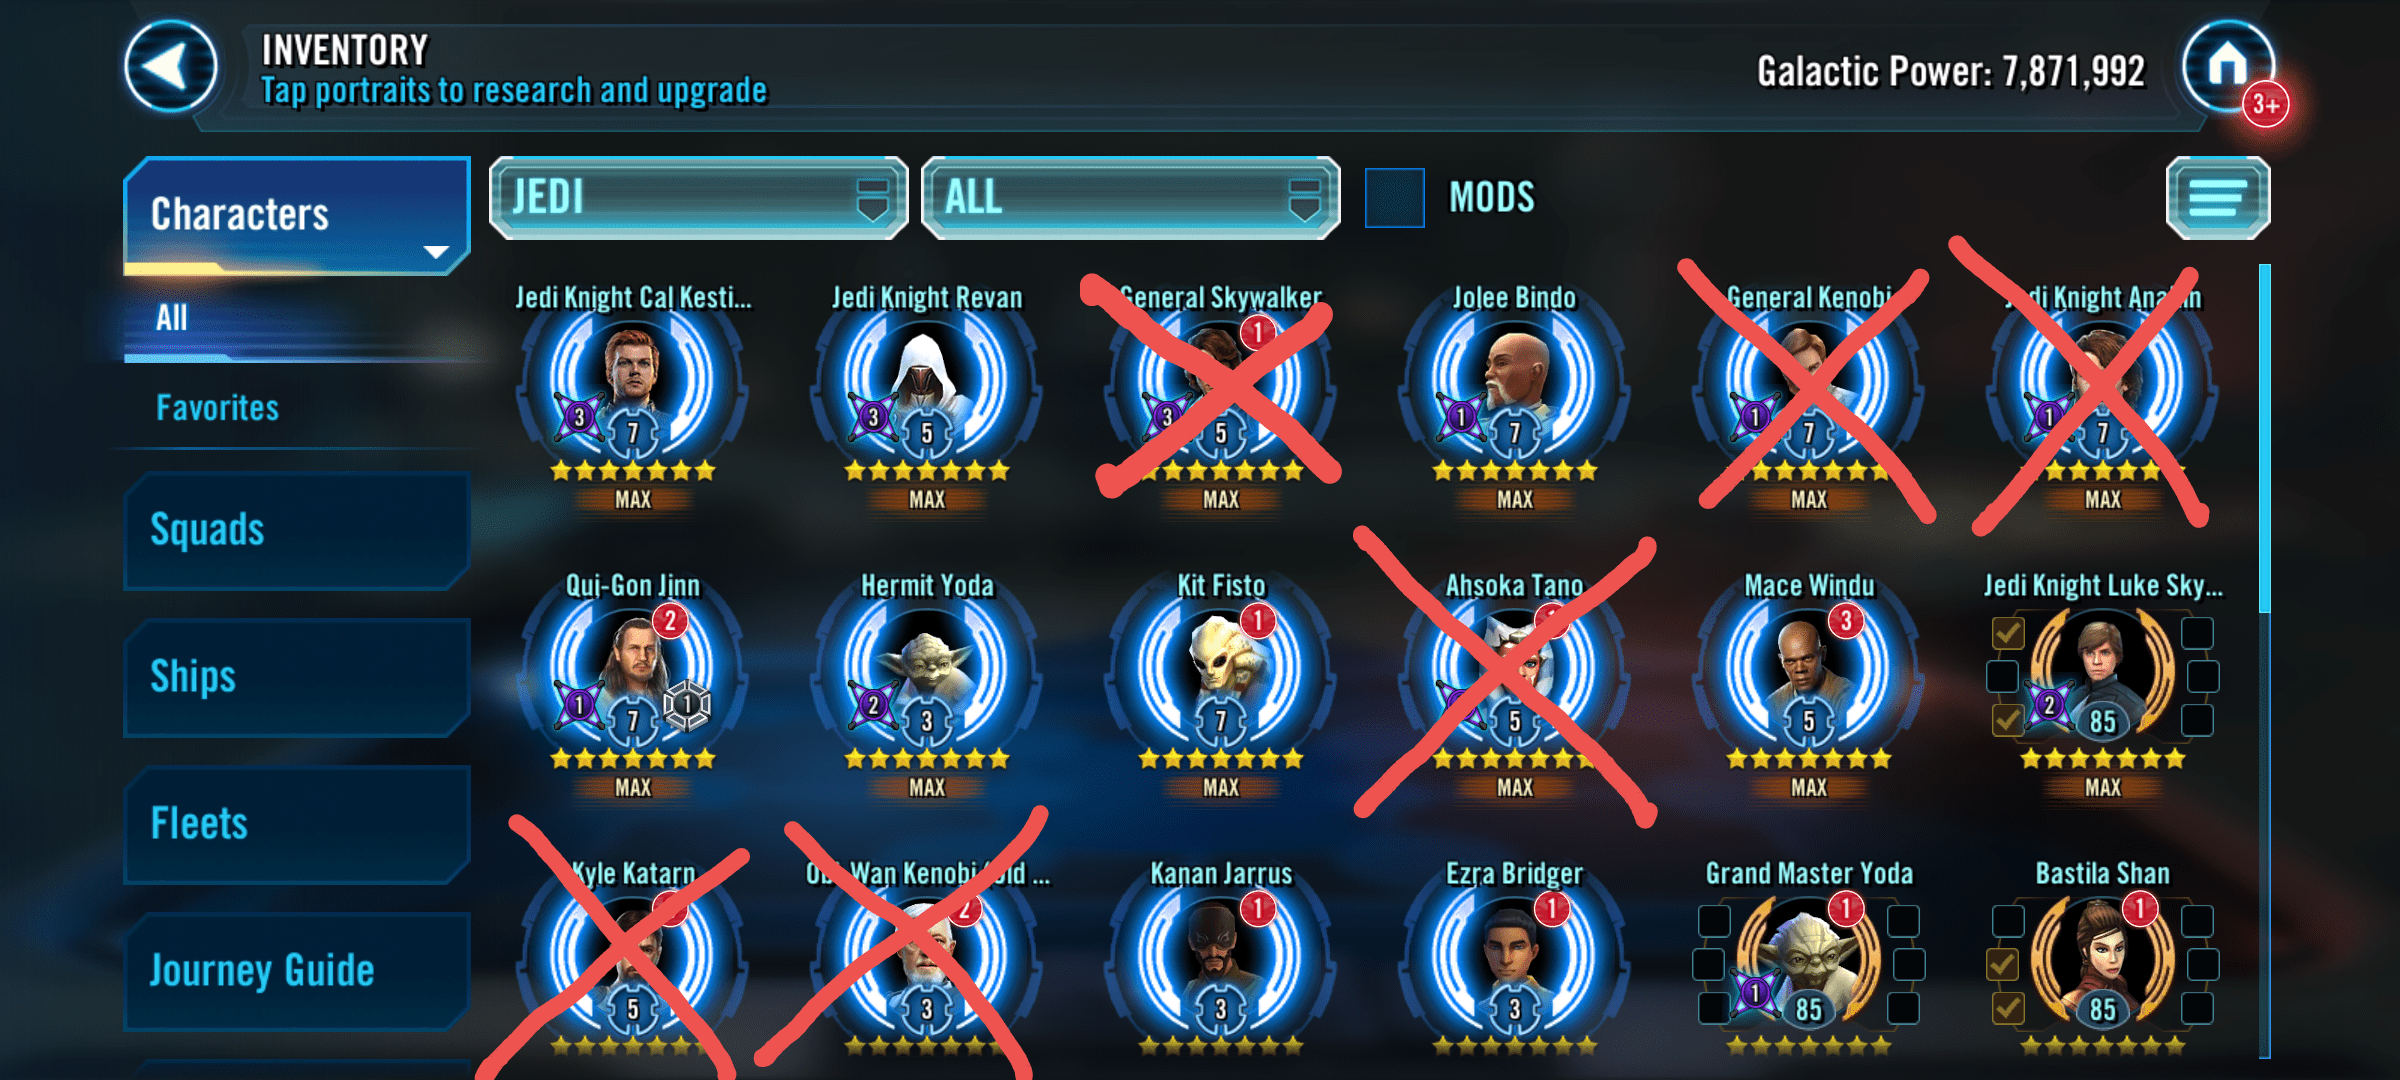Tap the back arrow icon
Screen dimensions: 2400x1080
170,67
